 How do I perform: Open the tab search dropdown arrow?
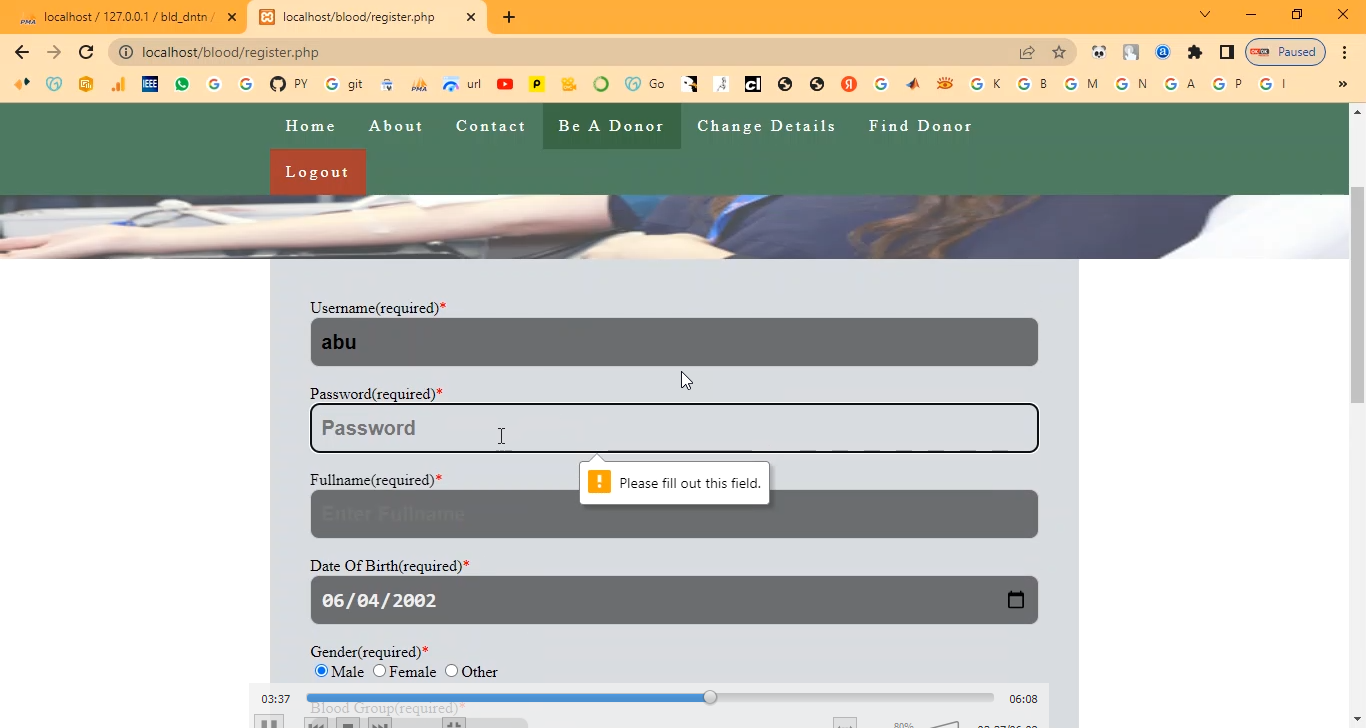[1205, 15]
